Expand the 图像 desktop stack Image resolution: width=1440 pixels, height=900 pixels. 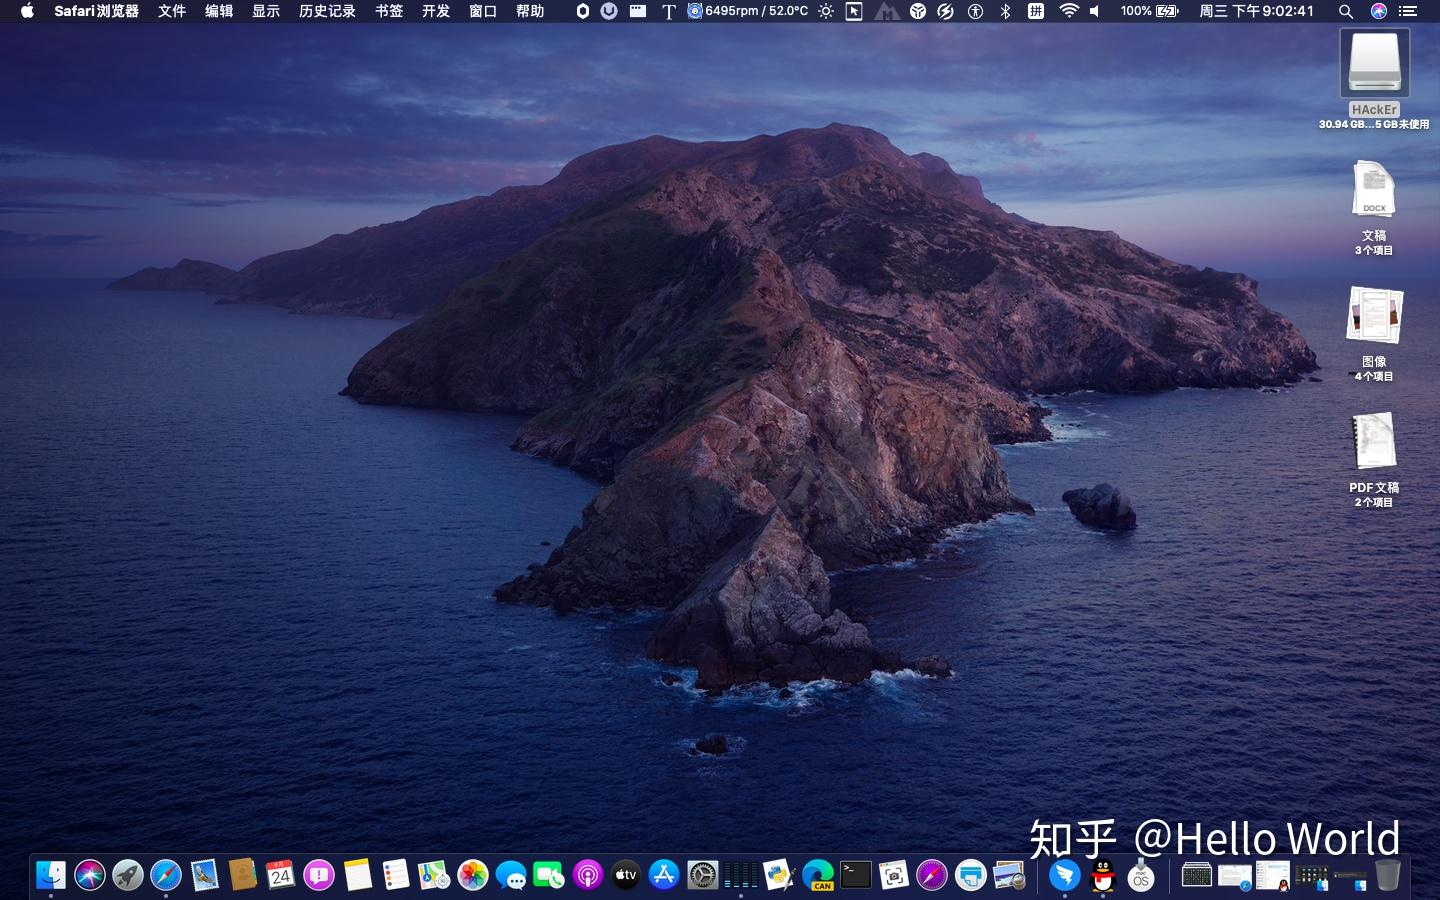pos(1374,316)
